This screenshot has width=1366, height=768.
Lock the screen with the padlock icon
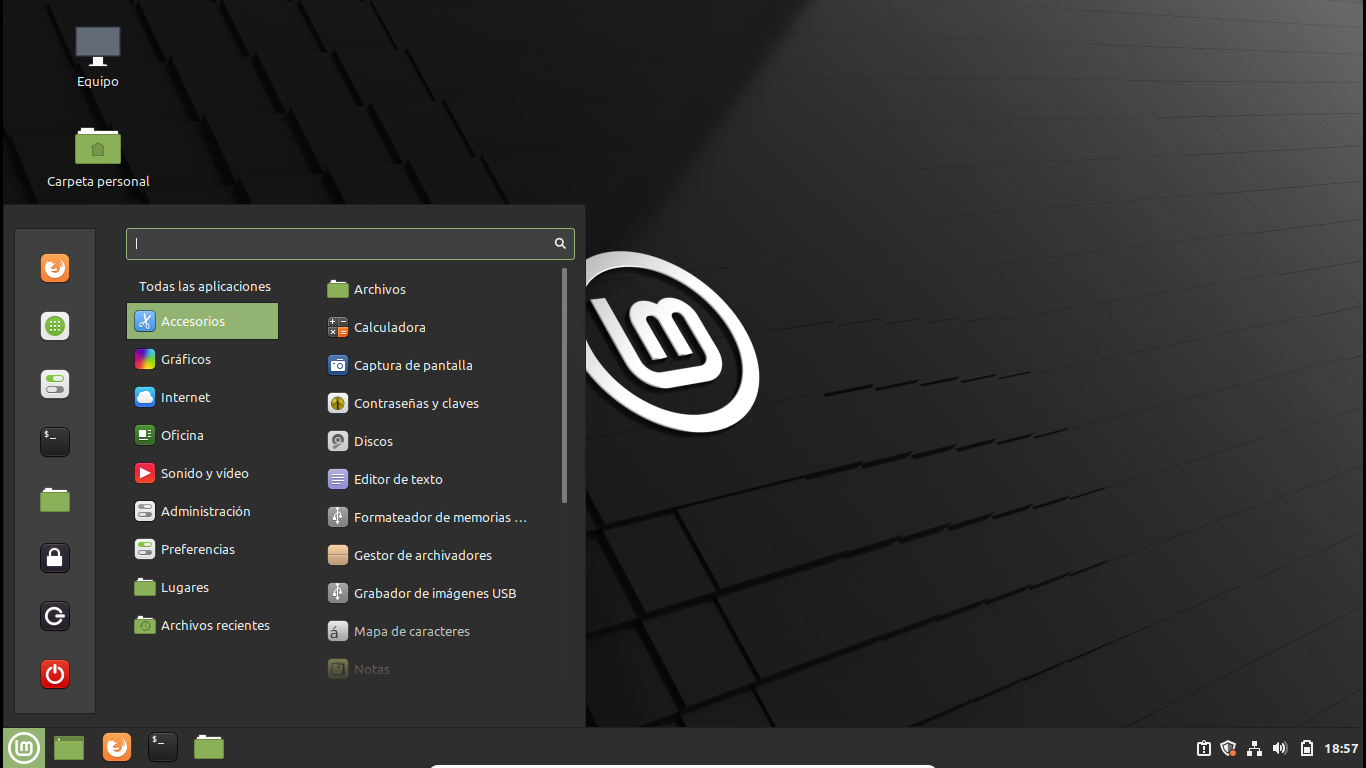pyautogui.click(x=55, y=558)
